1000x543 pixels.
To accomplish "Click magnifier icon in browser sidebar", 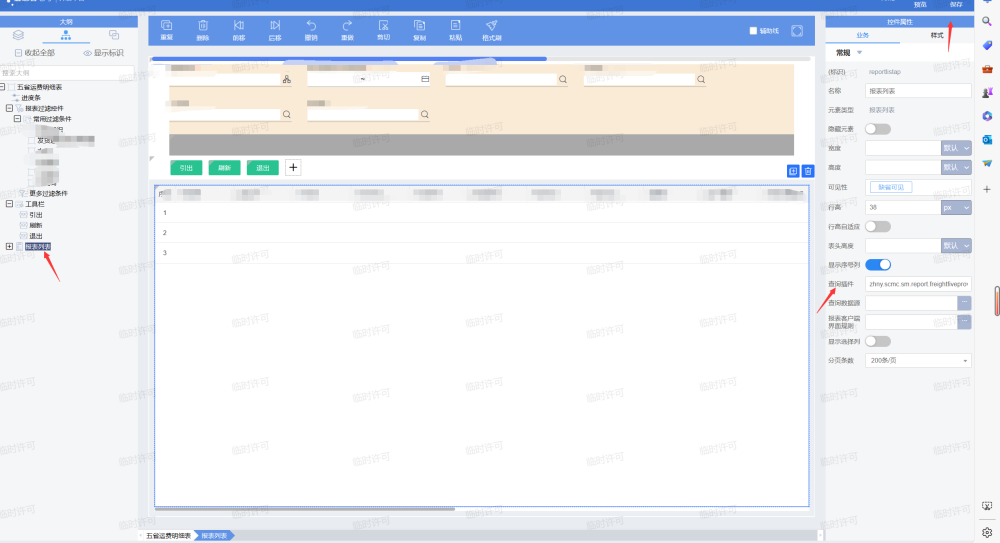I will 987,21.
